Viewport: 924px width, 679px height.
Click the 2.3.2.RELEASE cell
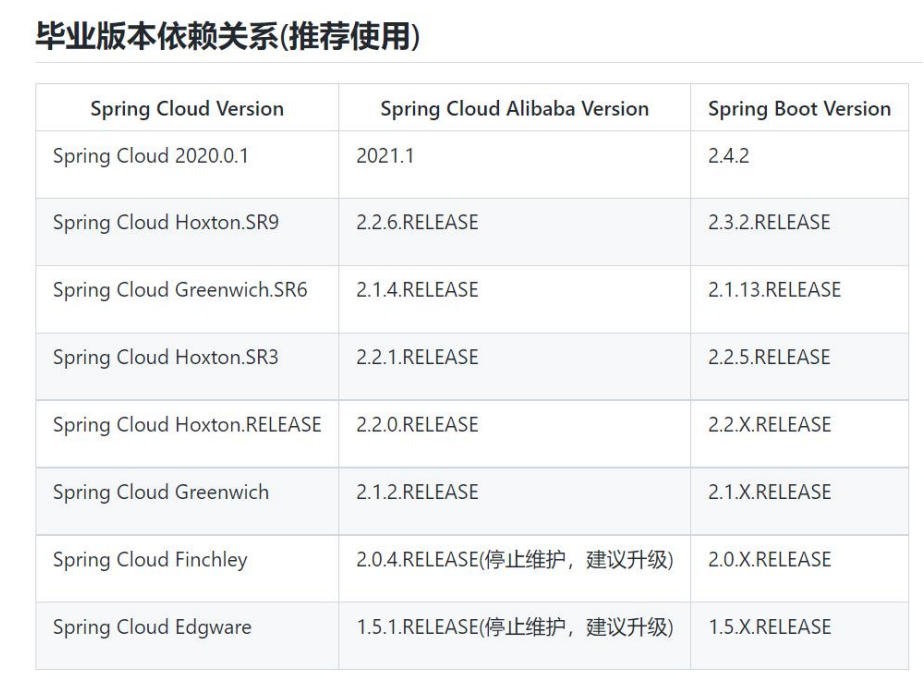[x=769, y=223]
